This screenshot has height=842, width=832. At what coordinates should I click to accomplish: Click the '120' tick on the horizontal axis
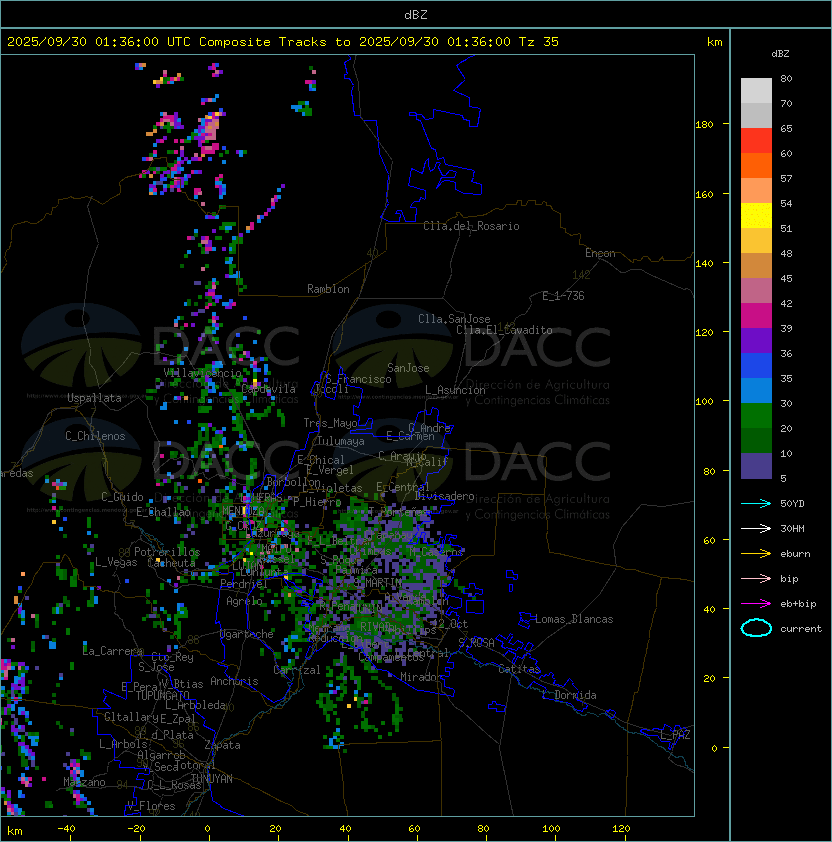621,829
